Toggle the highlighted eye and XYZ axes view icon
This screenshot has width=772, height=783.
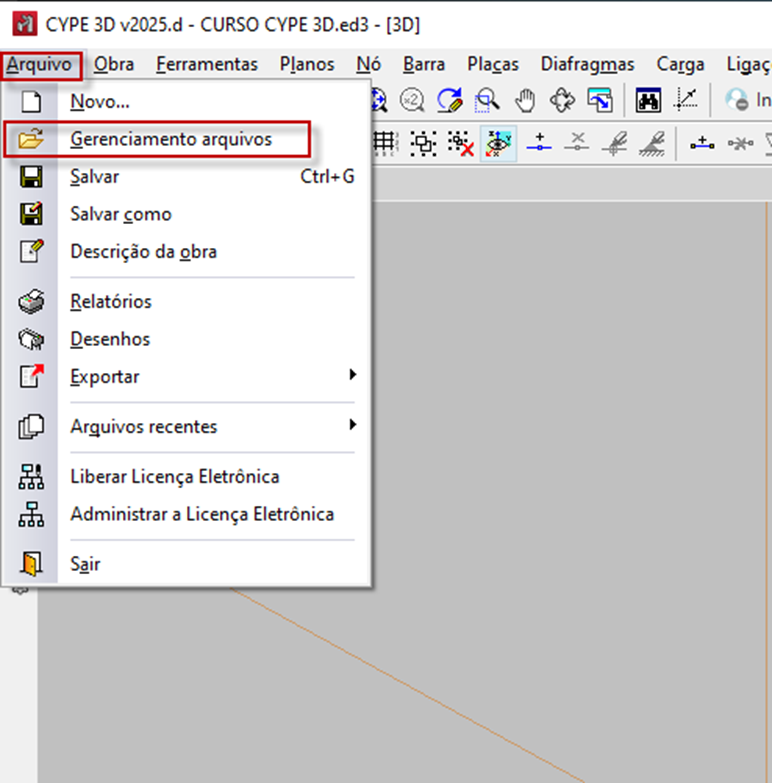(x=498, y=143)
